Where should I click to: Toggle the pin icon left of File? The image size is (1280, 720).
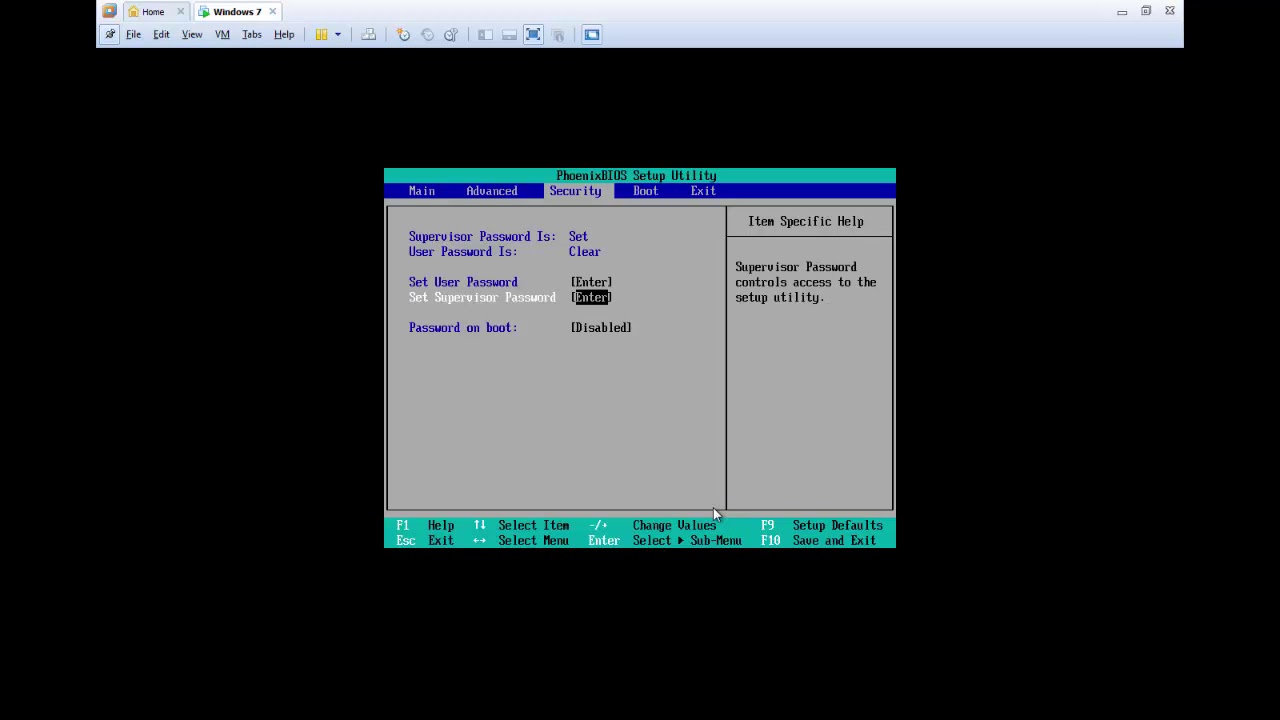click(110, 35)
